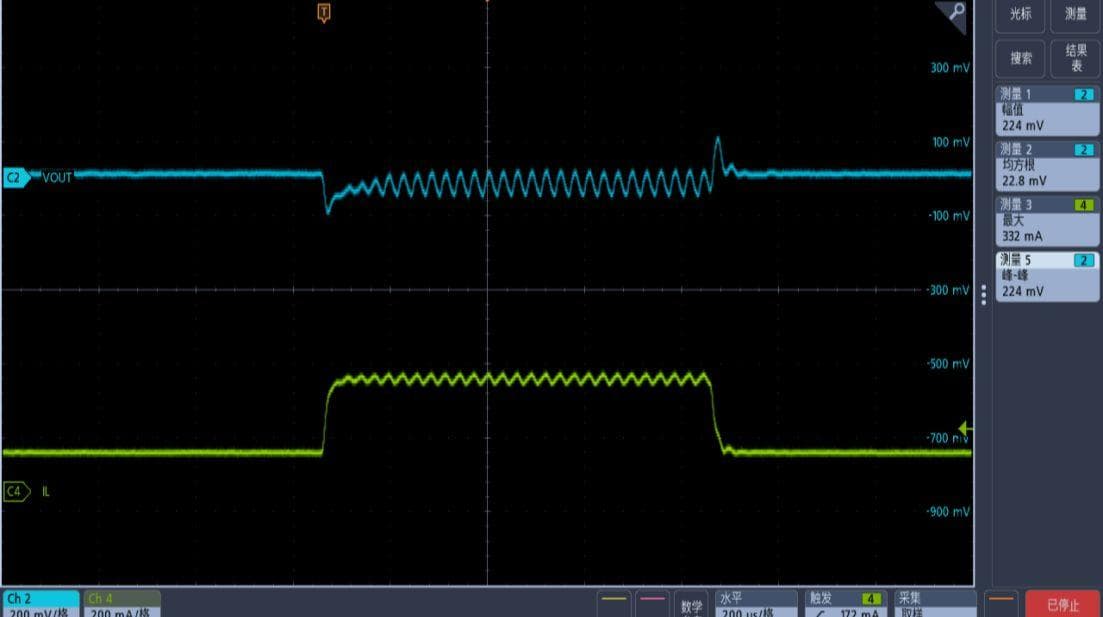Click the trigger position marker T
Screen dimensions: 1103x617
pos(324,13)
